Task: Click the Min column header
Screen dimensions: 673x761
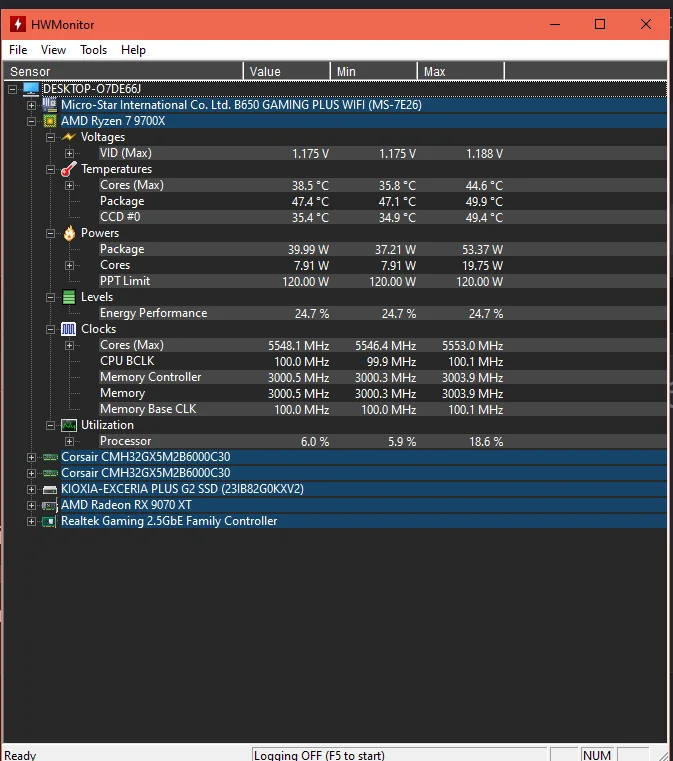Action: [374, 71]
